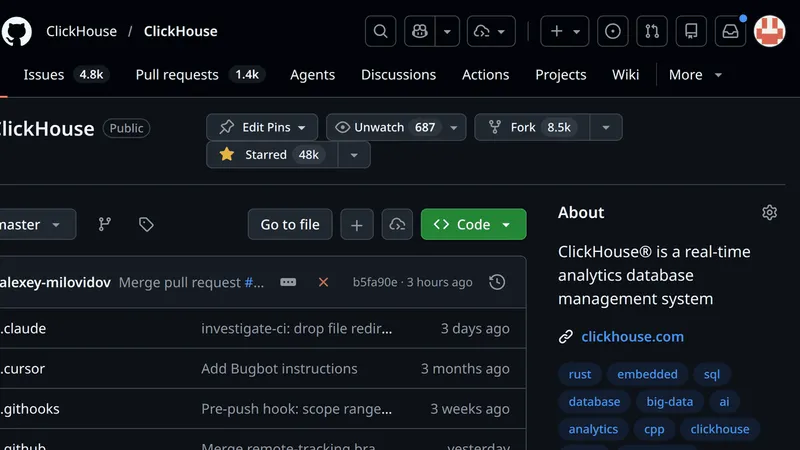Open the repositories icon in header
Image resolution: width=800 pixels, height=450 pixels.
(x=691, y=31)
